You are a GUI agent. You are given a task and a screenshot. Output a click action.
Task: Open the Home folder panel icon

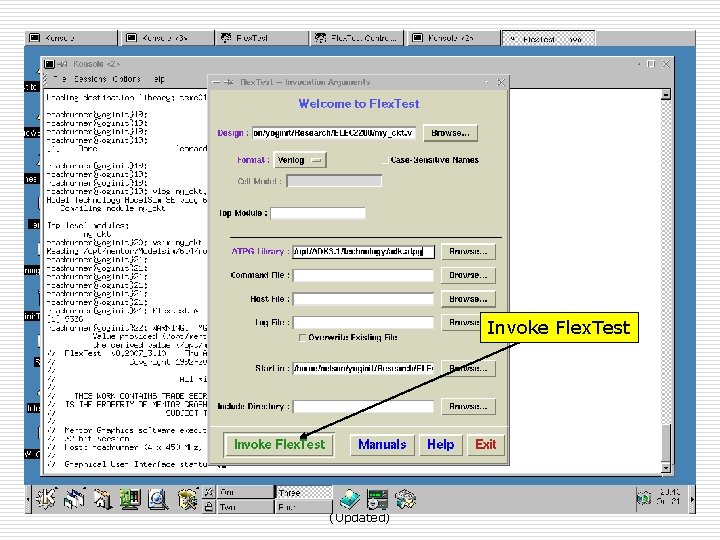[102, 500]
